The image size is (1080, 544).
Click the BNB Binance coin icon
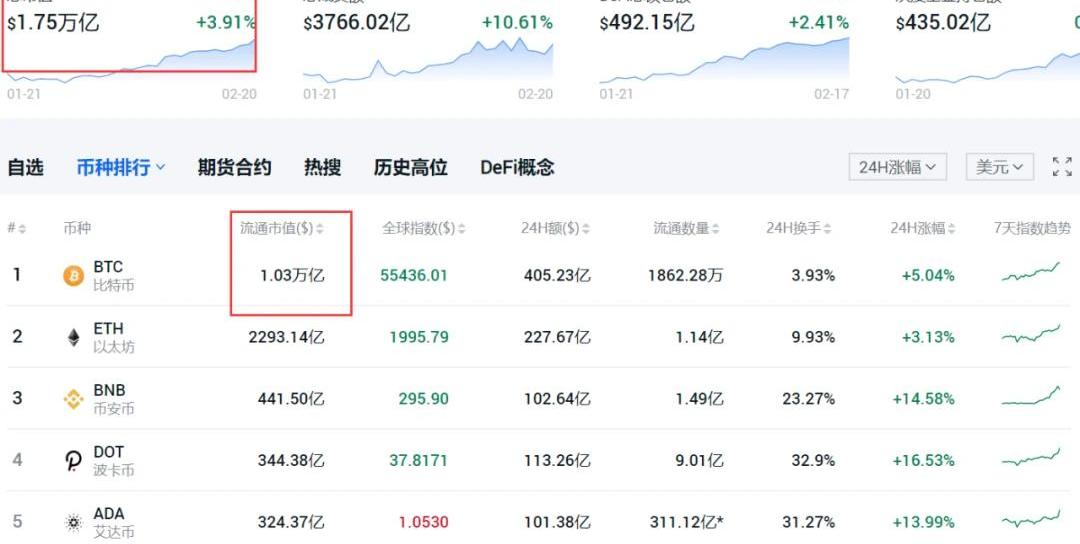click(x=74, y=399)
